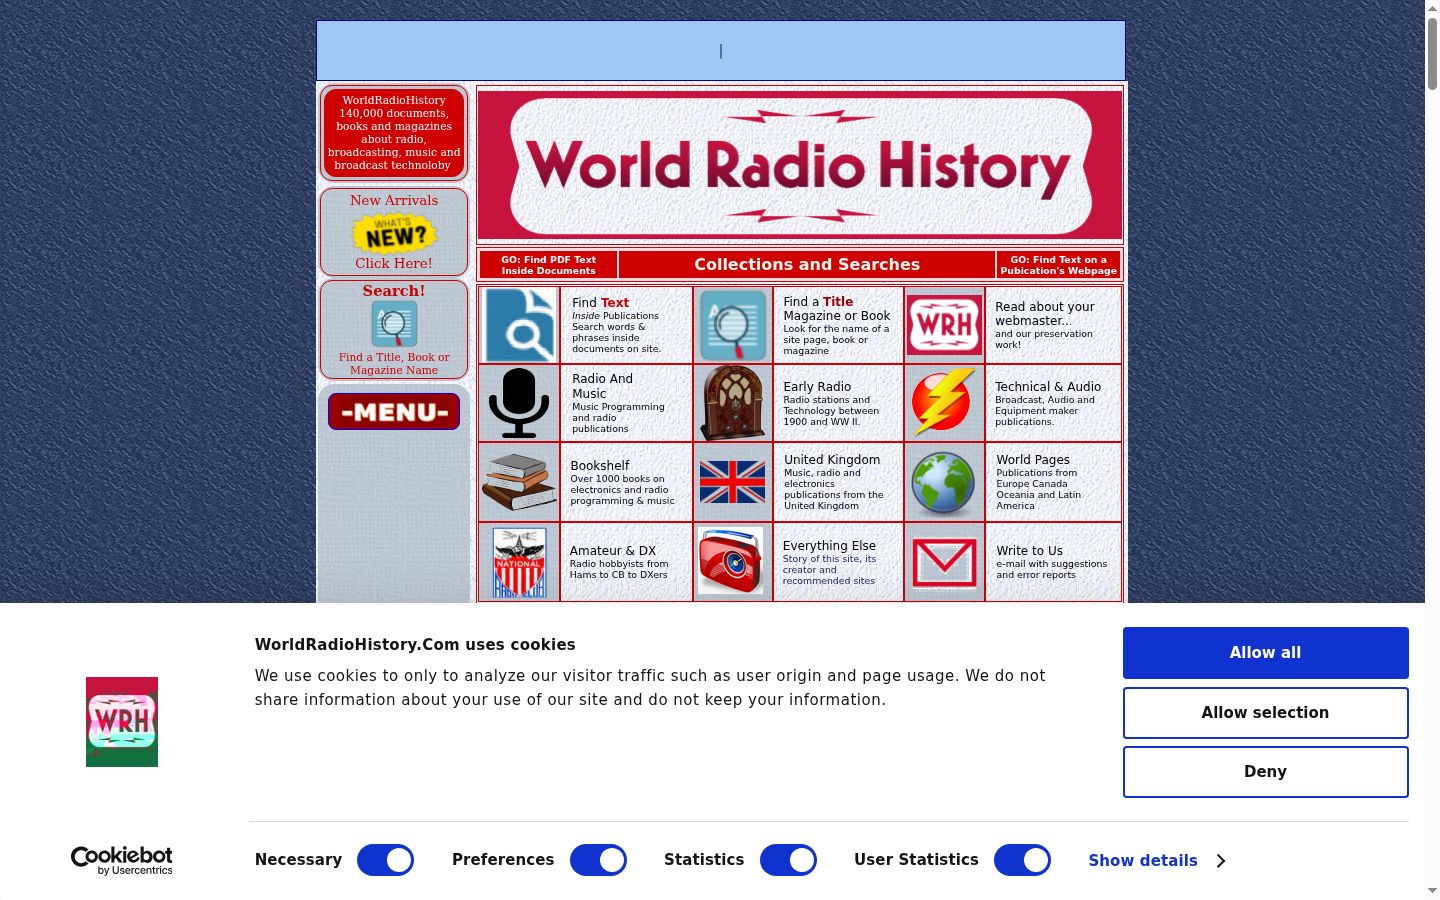Click the red Search! heading in sidebar
This screenshot has width=1440, height=900.
coord(394,291)
